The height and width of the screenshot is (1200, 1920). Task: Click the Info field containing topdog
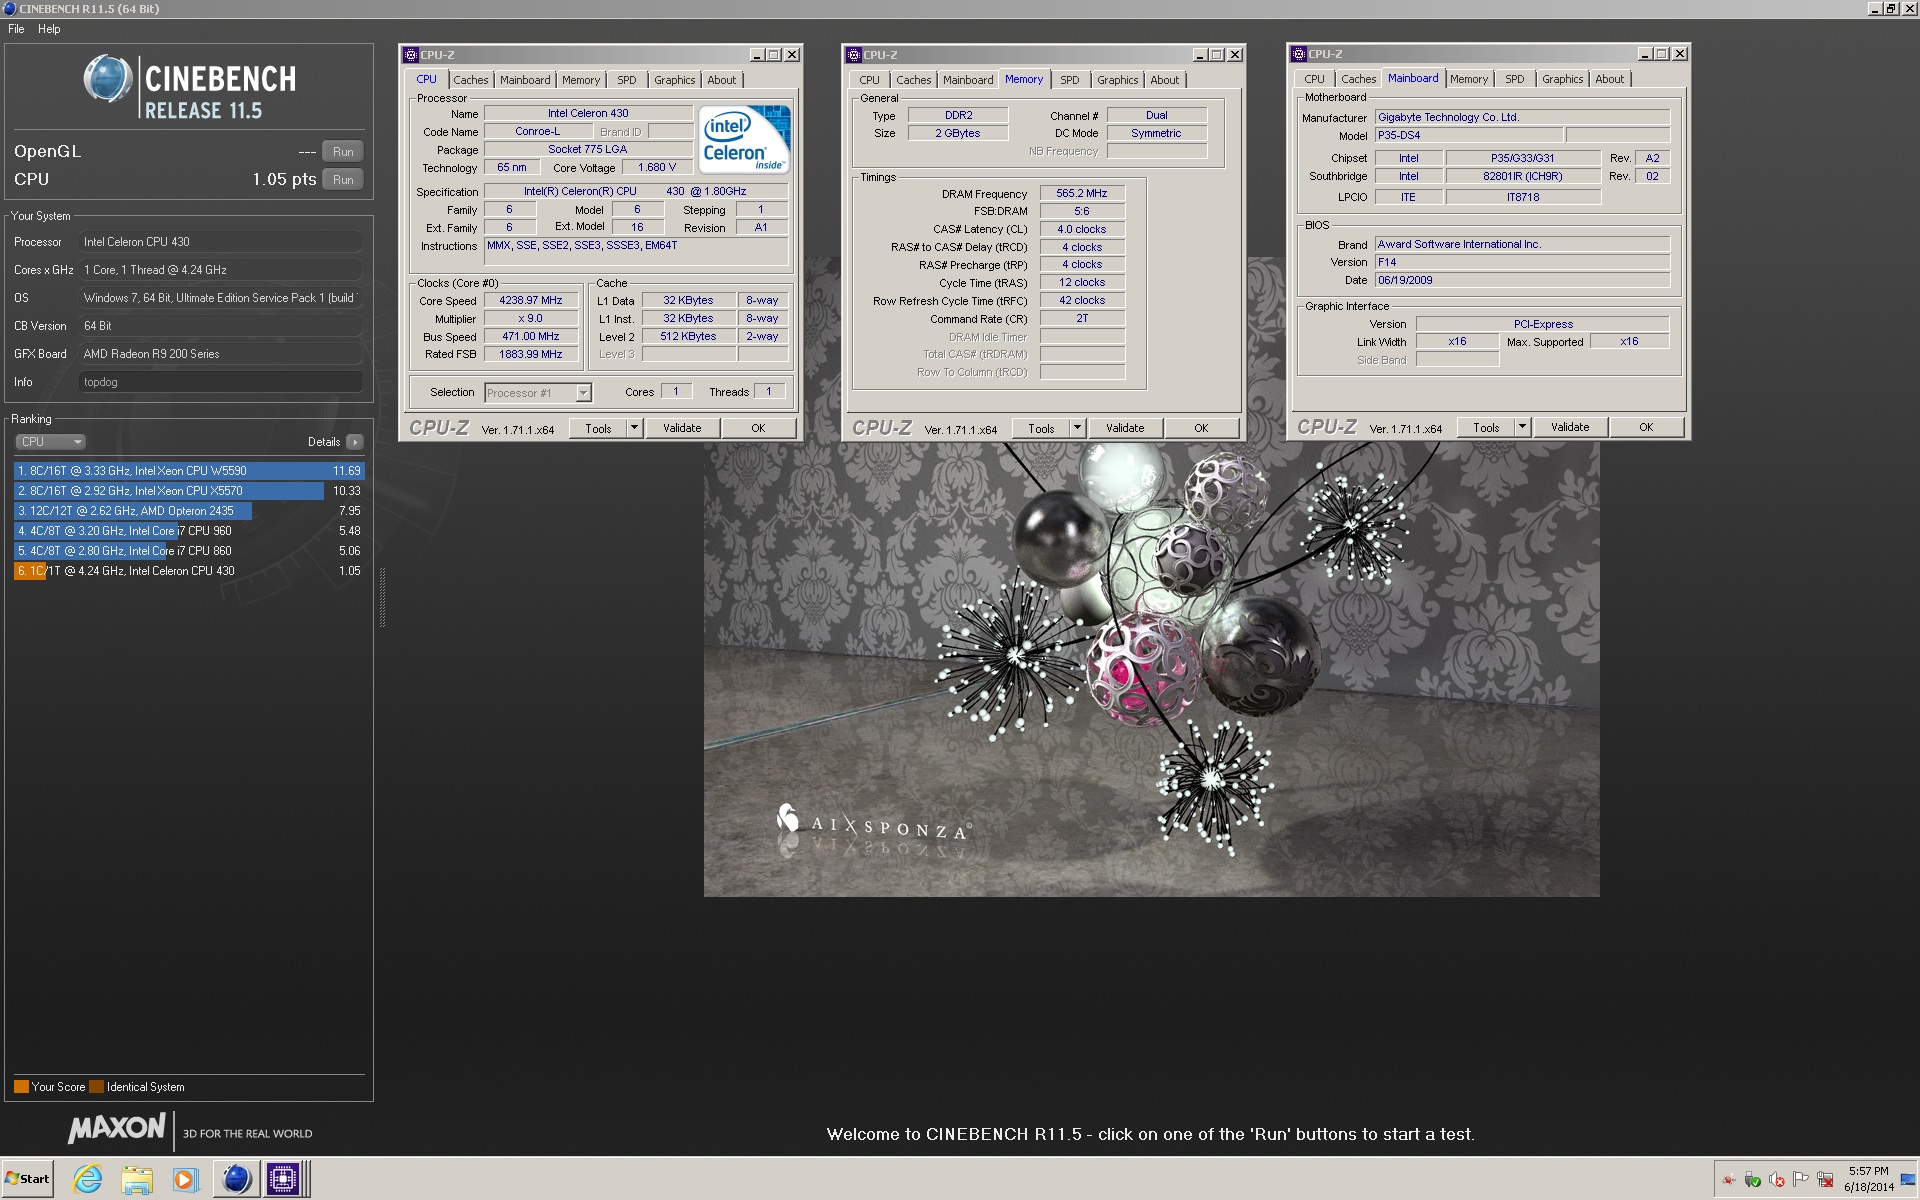pos(220,382)
